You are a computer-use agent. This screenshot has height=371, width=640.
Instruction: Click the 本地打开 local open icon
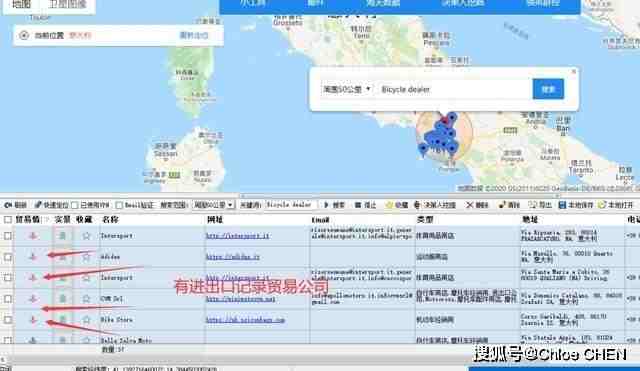click(602, 205)
